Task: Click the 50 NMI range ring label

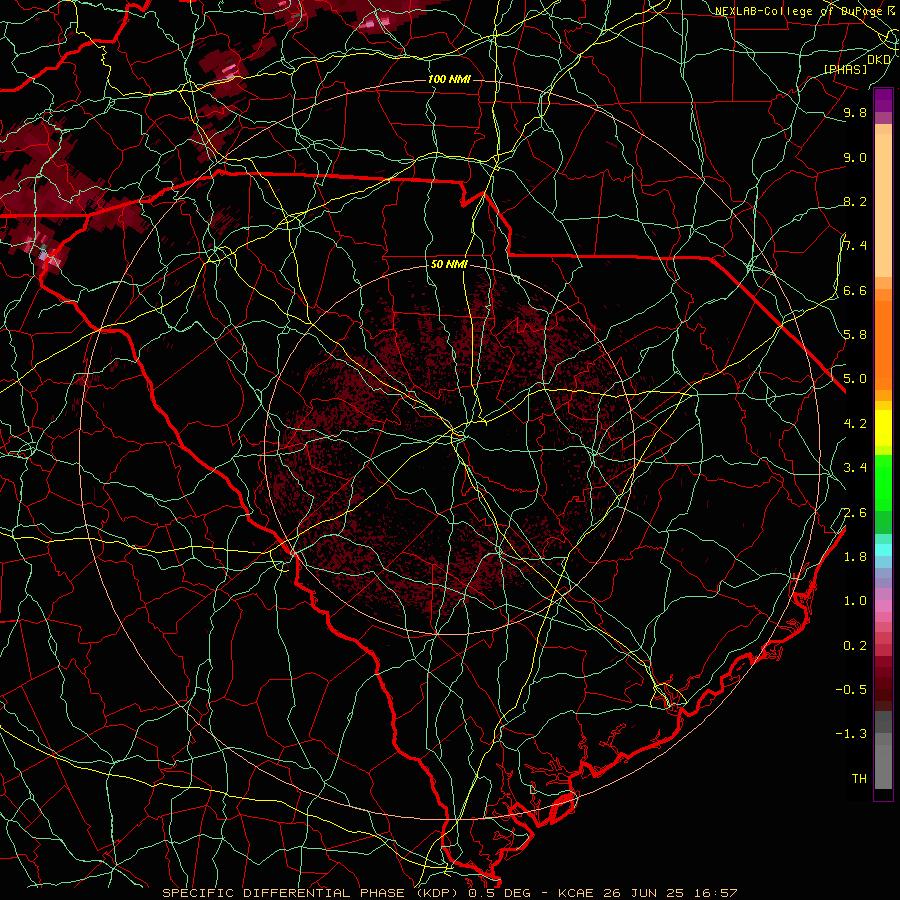Action: (x=449, y=265)
